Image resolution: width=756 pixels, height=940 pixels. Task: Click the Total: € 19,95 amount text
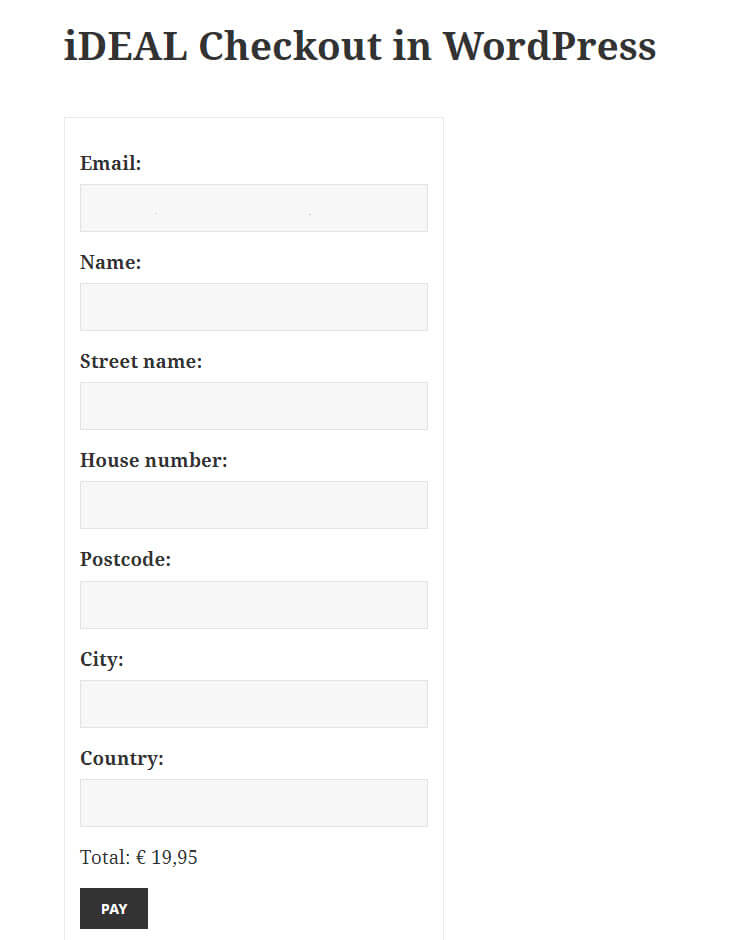tap(139, 857)
